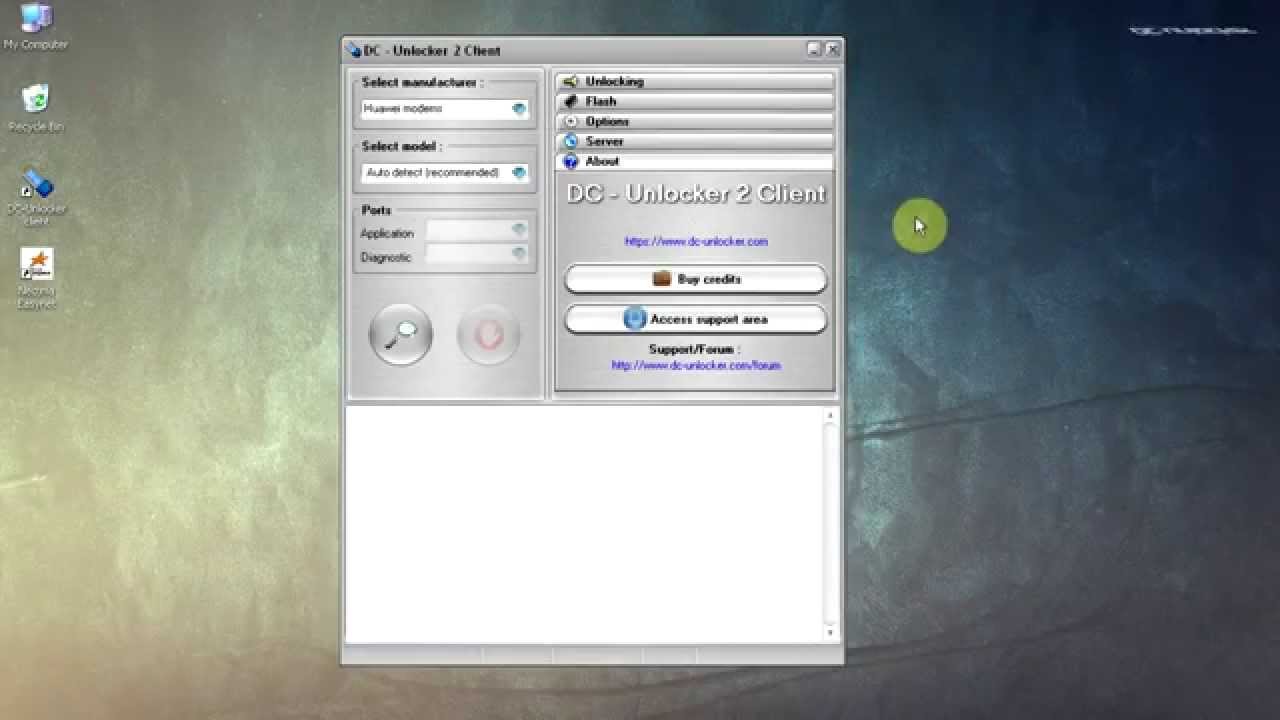
Task: Open the Unlocking section
Action: (695, 81)
